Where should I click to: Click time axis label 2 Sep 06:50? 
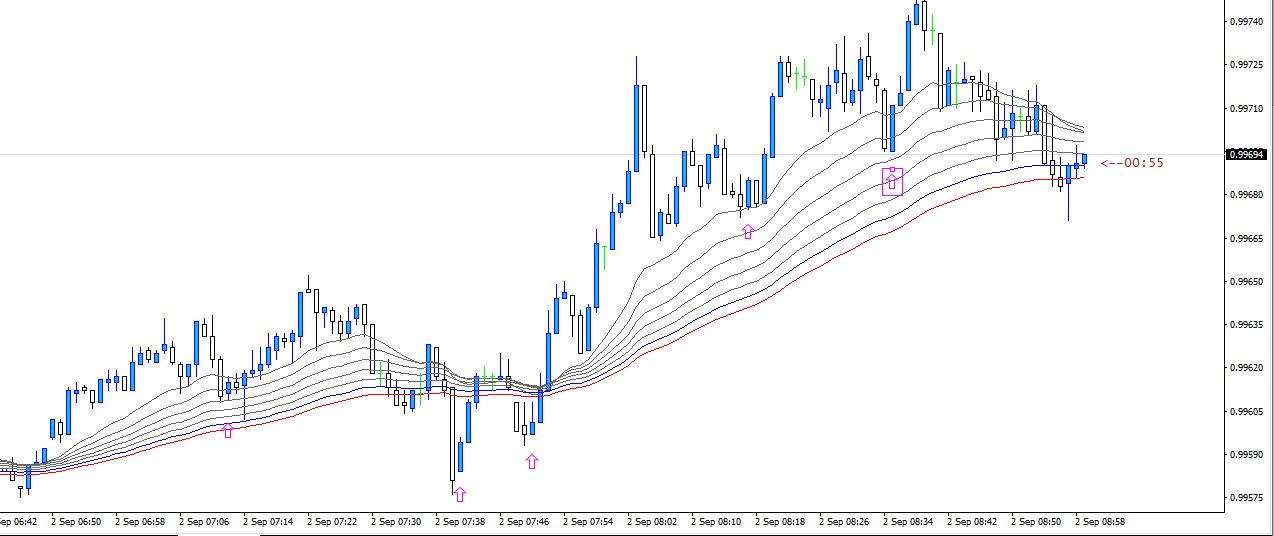76,522
